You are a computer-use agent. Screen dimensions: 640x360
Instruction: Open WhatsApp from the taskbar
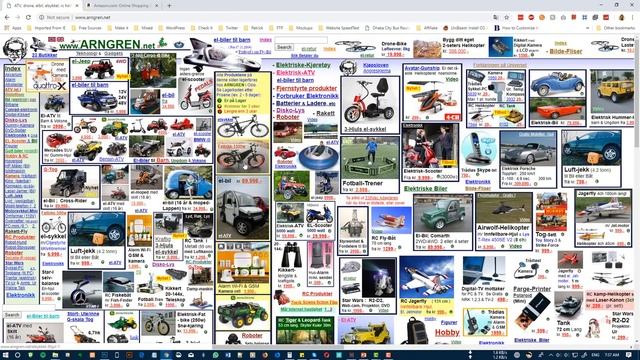(215, 355)
